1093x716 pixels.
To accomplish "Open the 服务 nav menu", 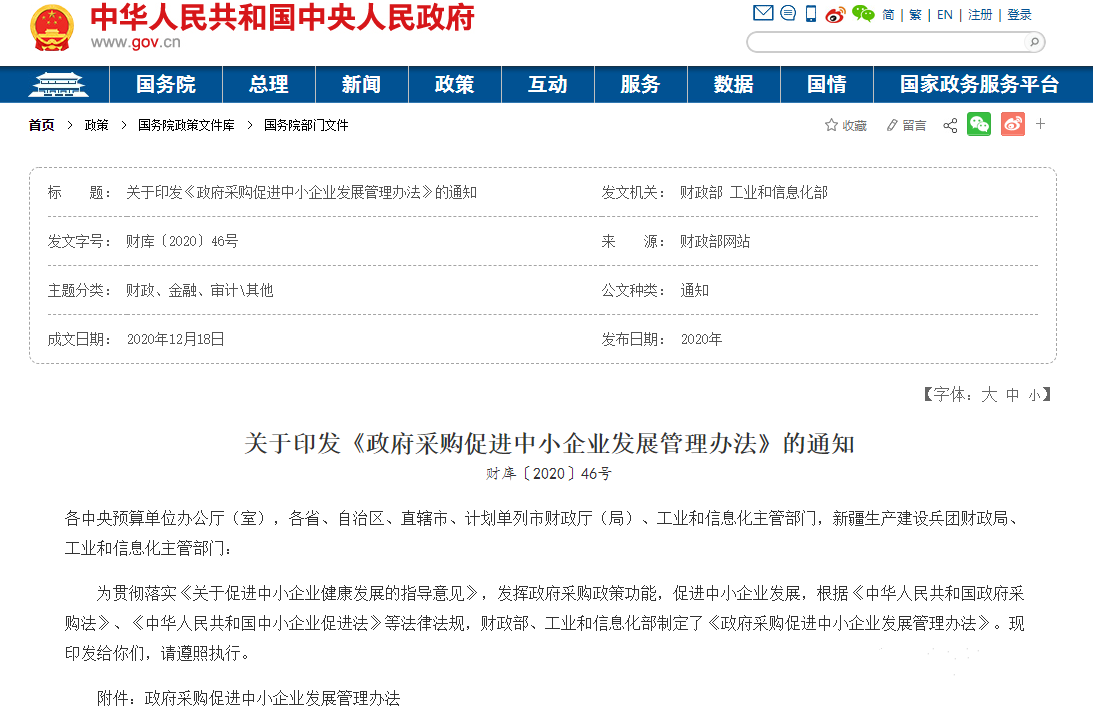I will point(641,84).
